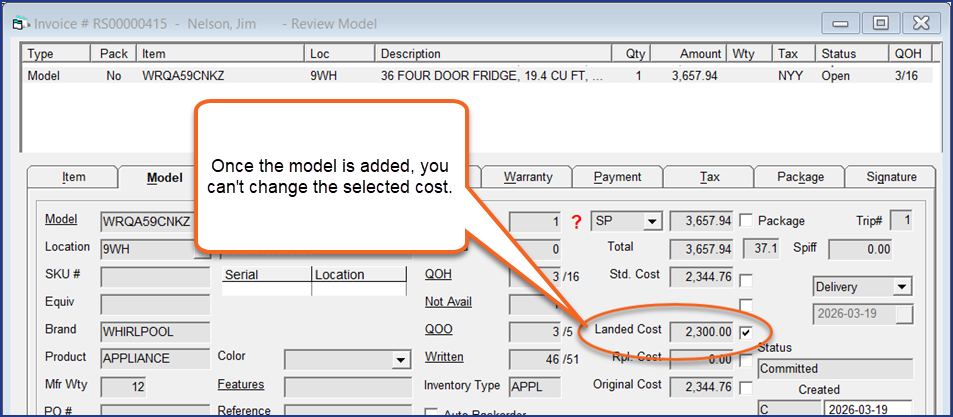Minimize the Invoice window
Viewport: 953px width, 417px height.
point(844,21)
